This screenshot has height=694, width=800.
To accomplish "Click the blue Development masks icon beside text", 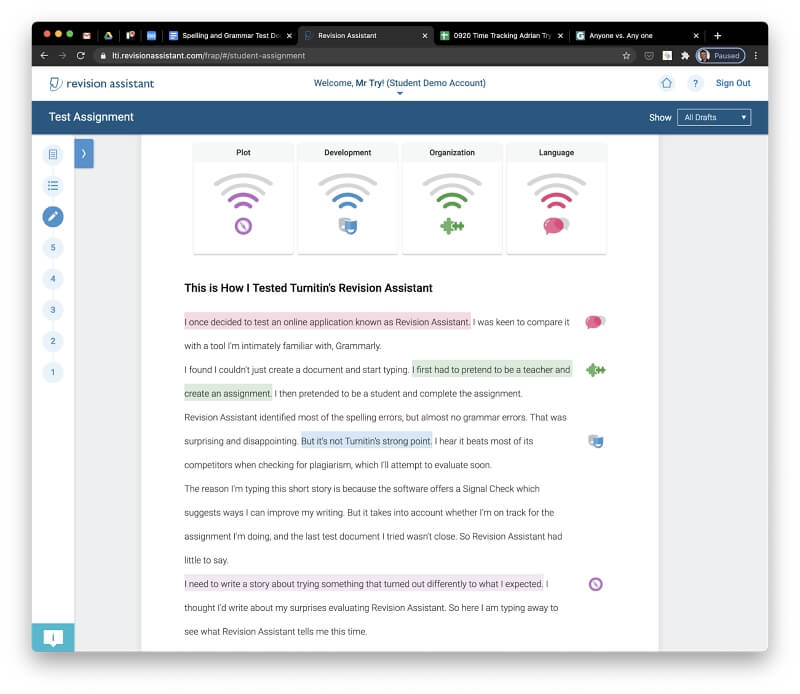I will click(x=595, y=441).
